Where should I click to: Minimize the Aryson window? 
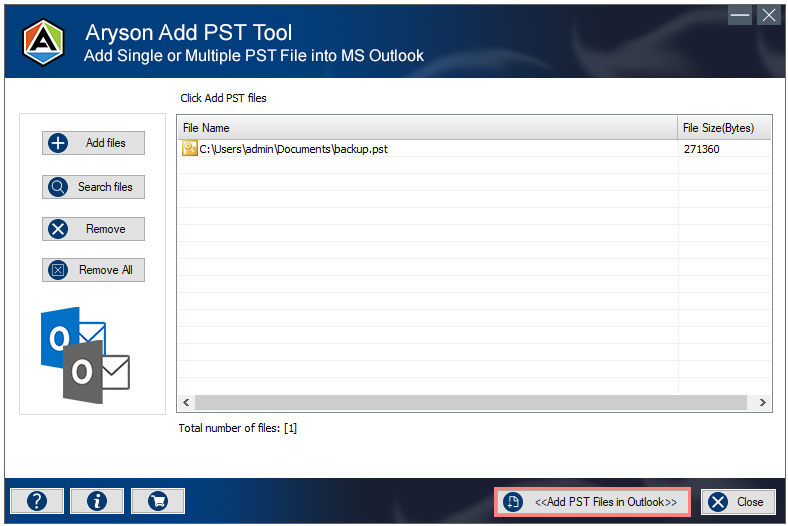[x=740, y=15]
